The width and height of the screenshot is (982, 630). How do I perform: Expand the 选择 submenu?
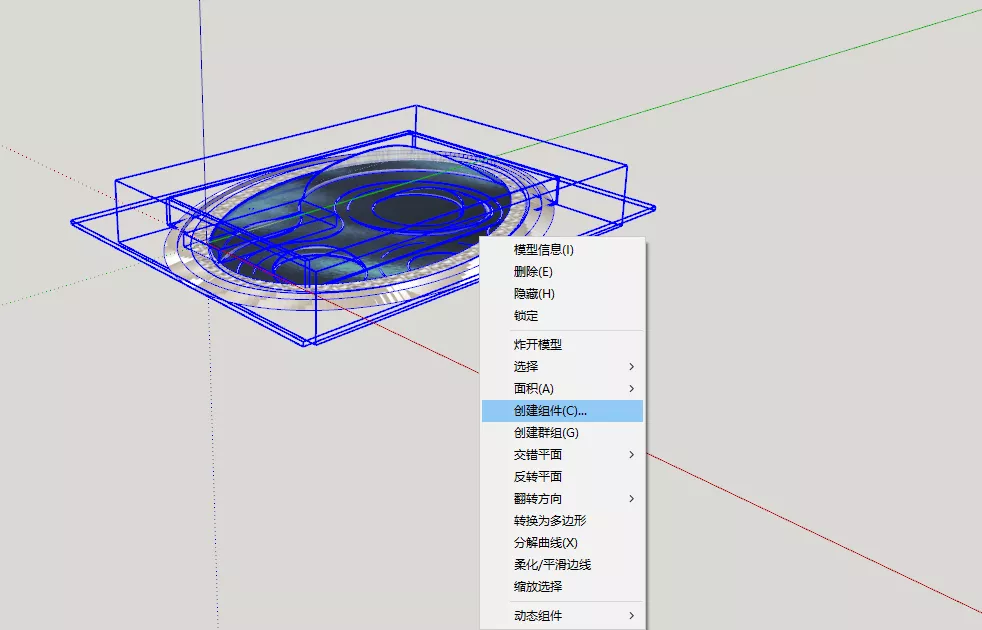(x=526, y=366)
